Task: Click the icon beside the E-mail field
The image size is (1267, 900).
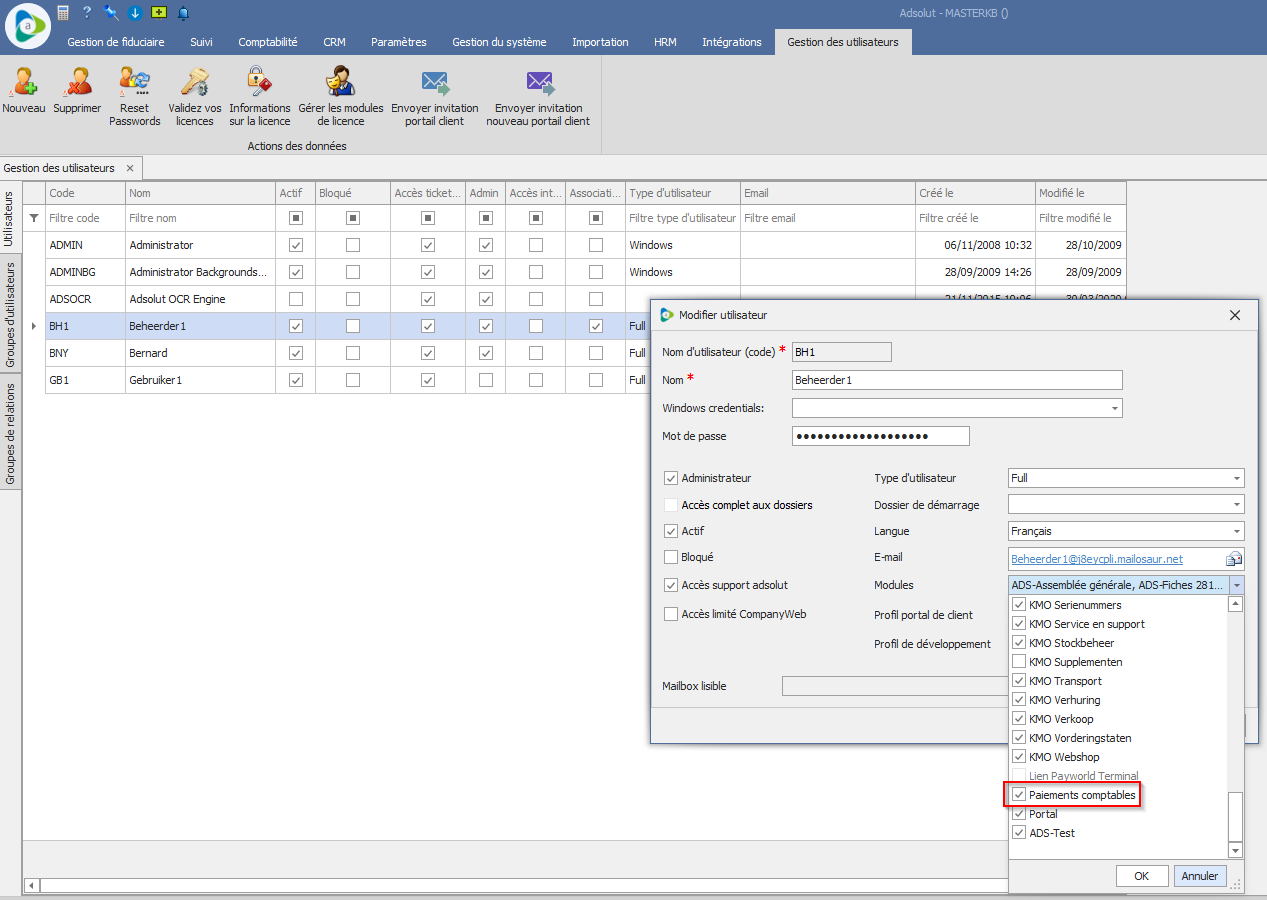Action: click(1234, 559)
